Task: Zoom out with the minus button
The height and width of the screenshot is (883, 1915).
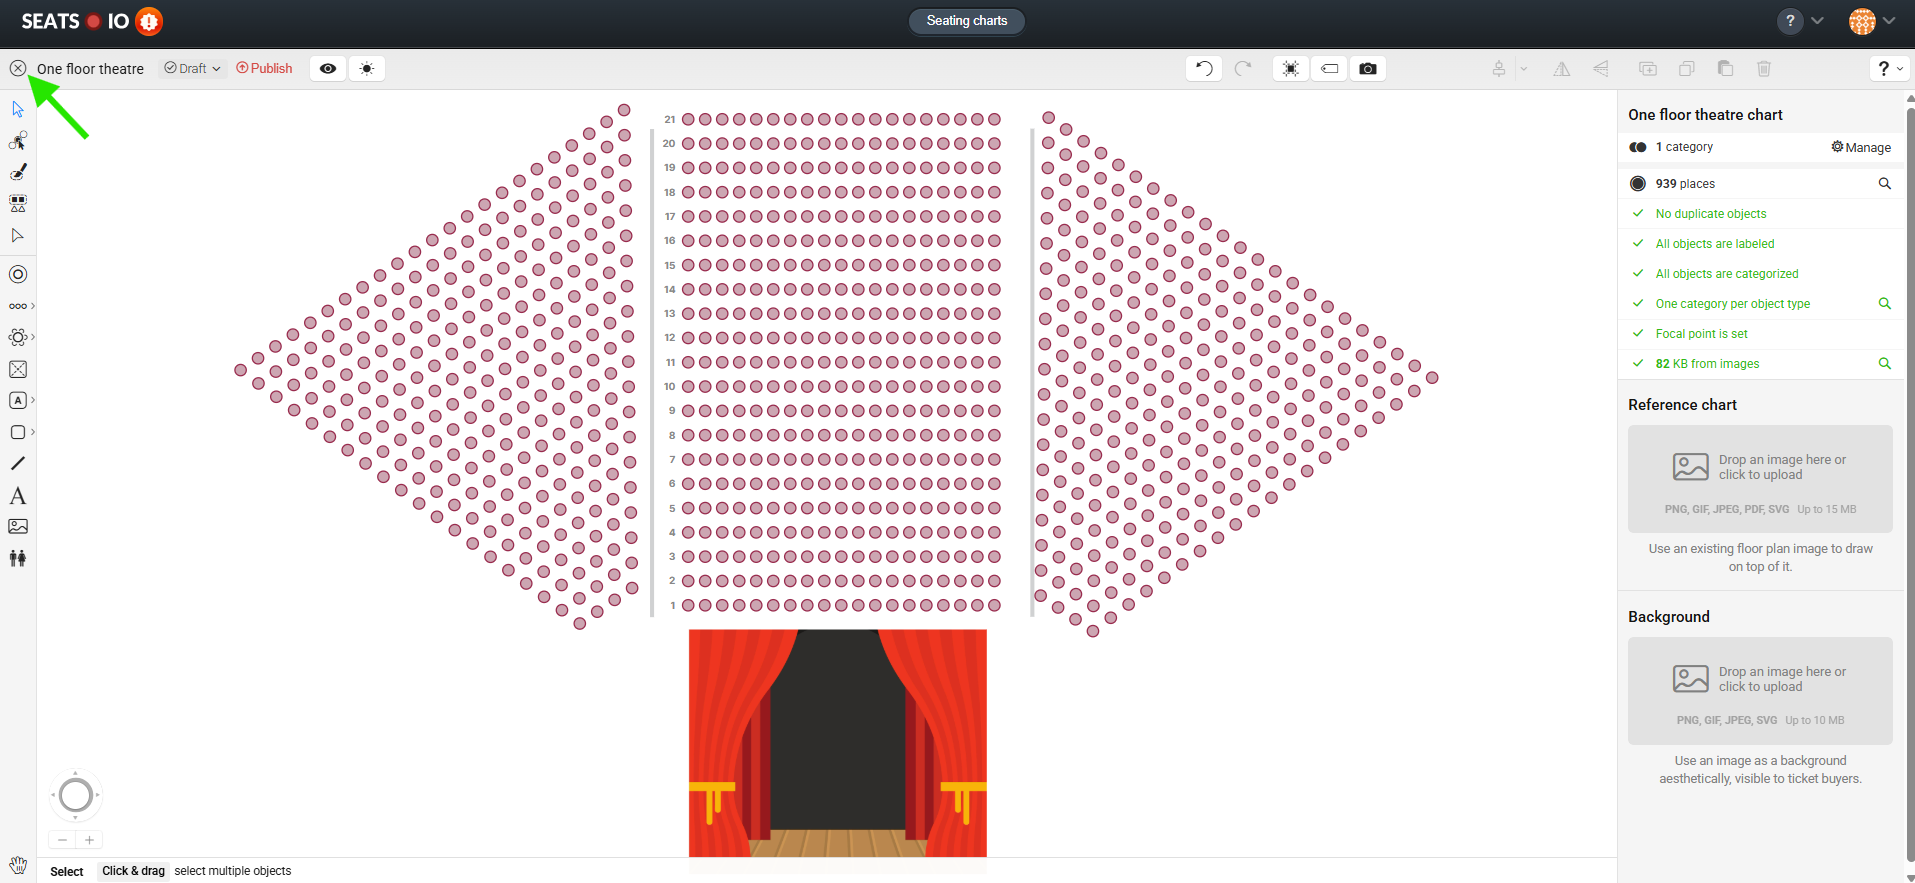Action: [62, 840]
